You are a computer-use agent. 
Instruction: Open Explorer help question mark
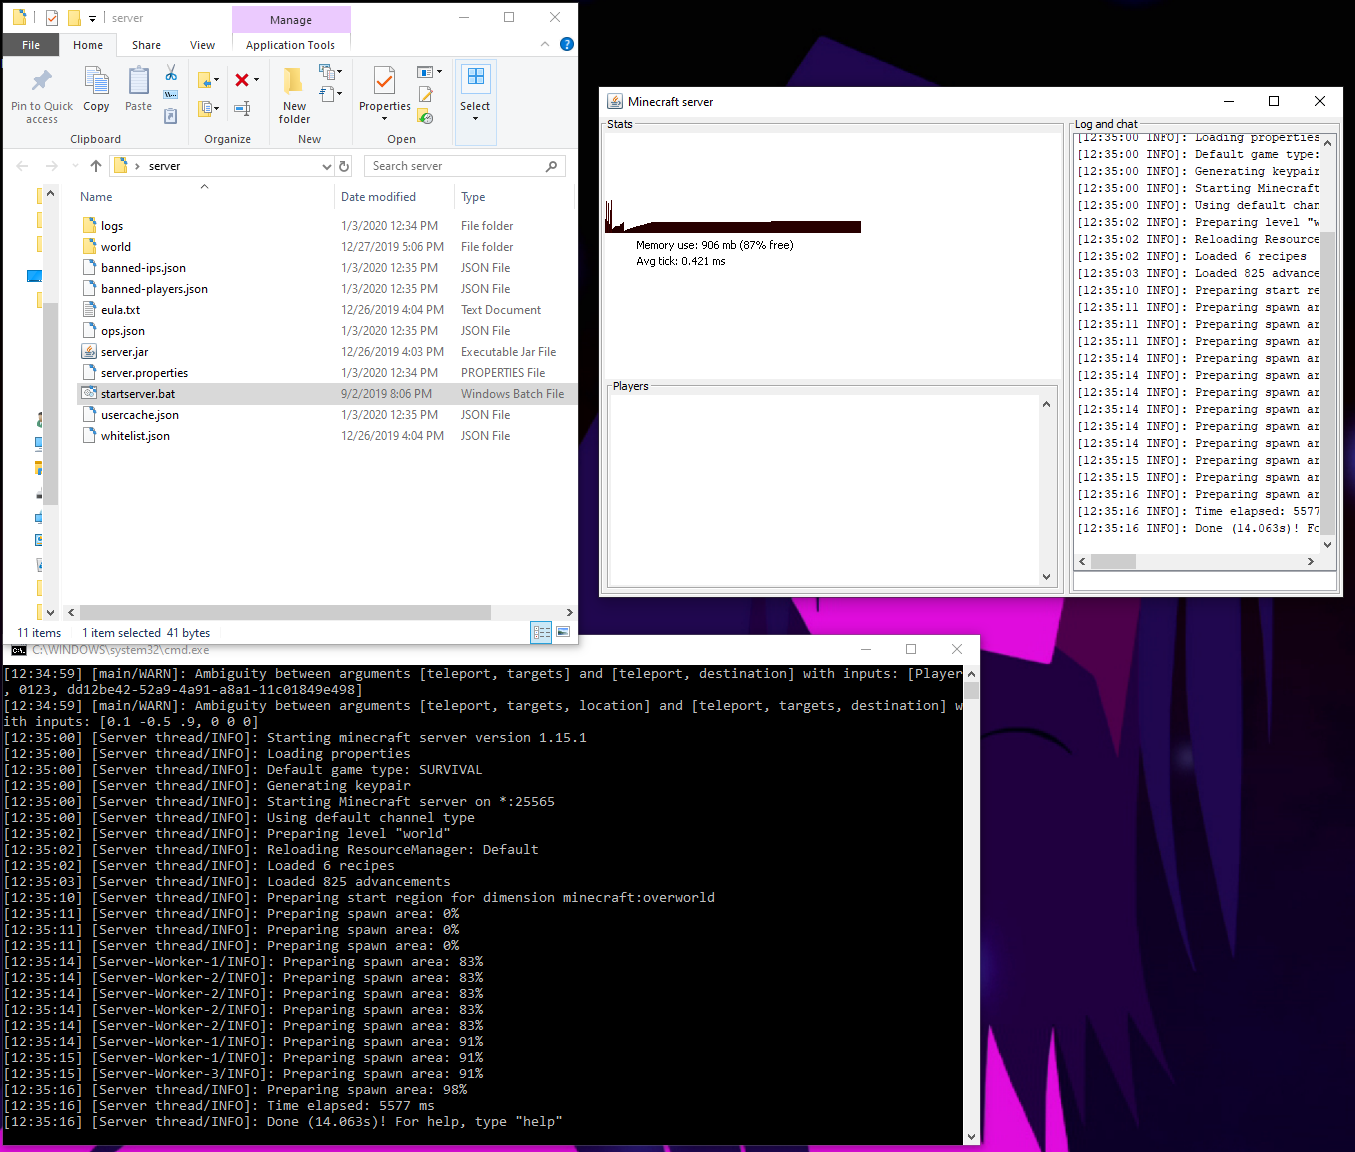[567, 44]
